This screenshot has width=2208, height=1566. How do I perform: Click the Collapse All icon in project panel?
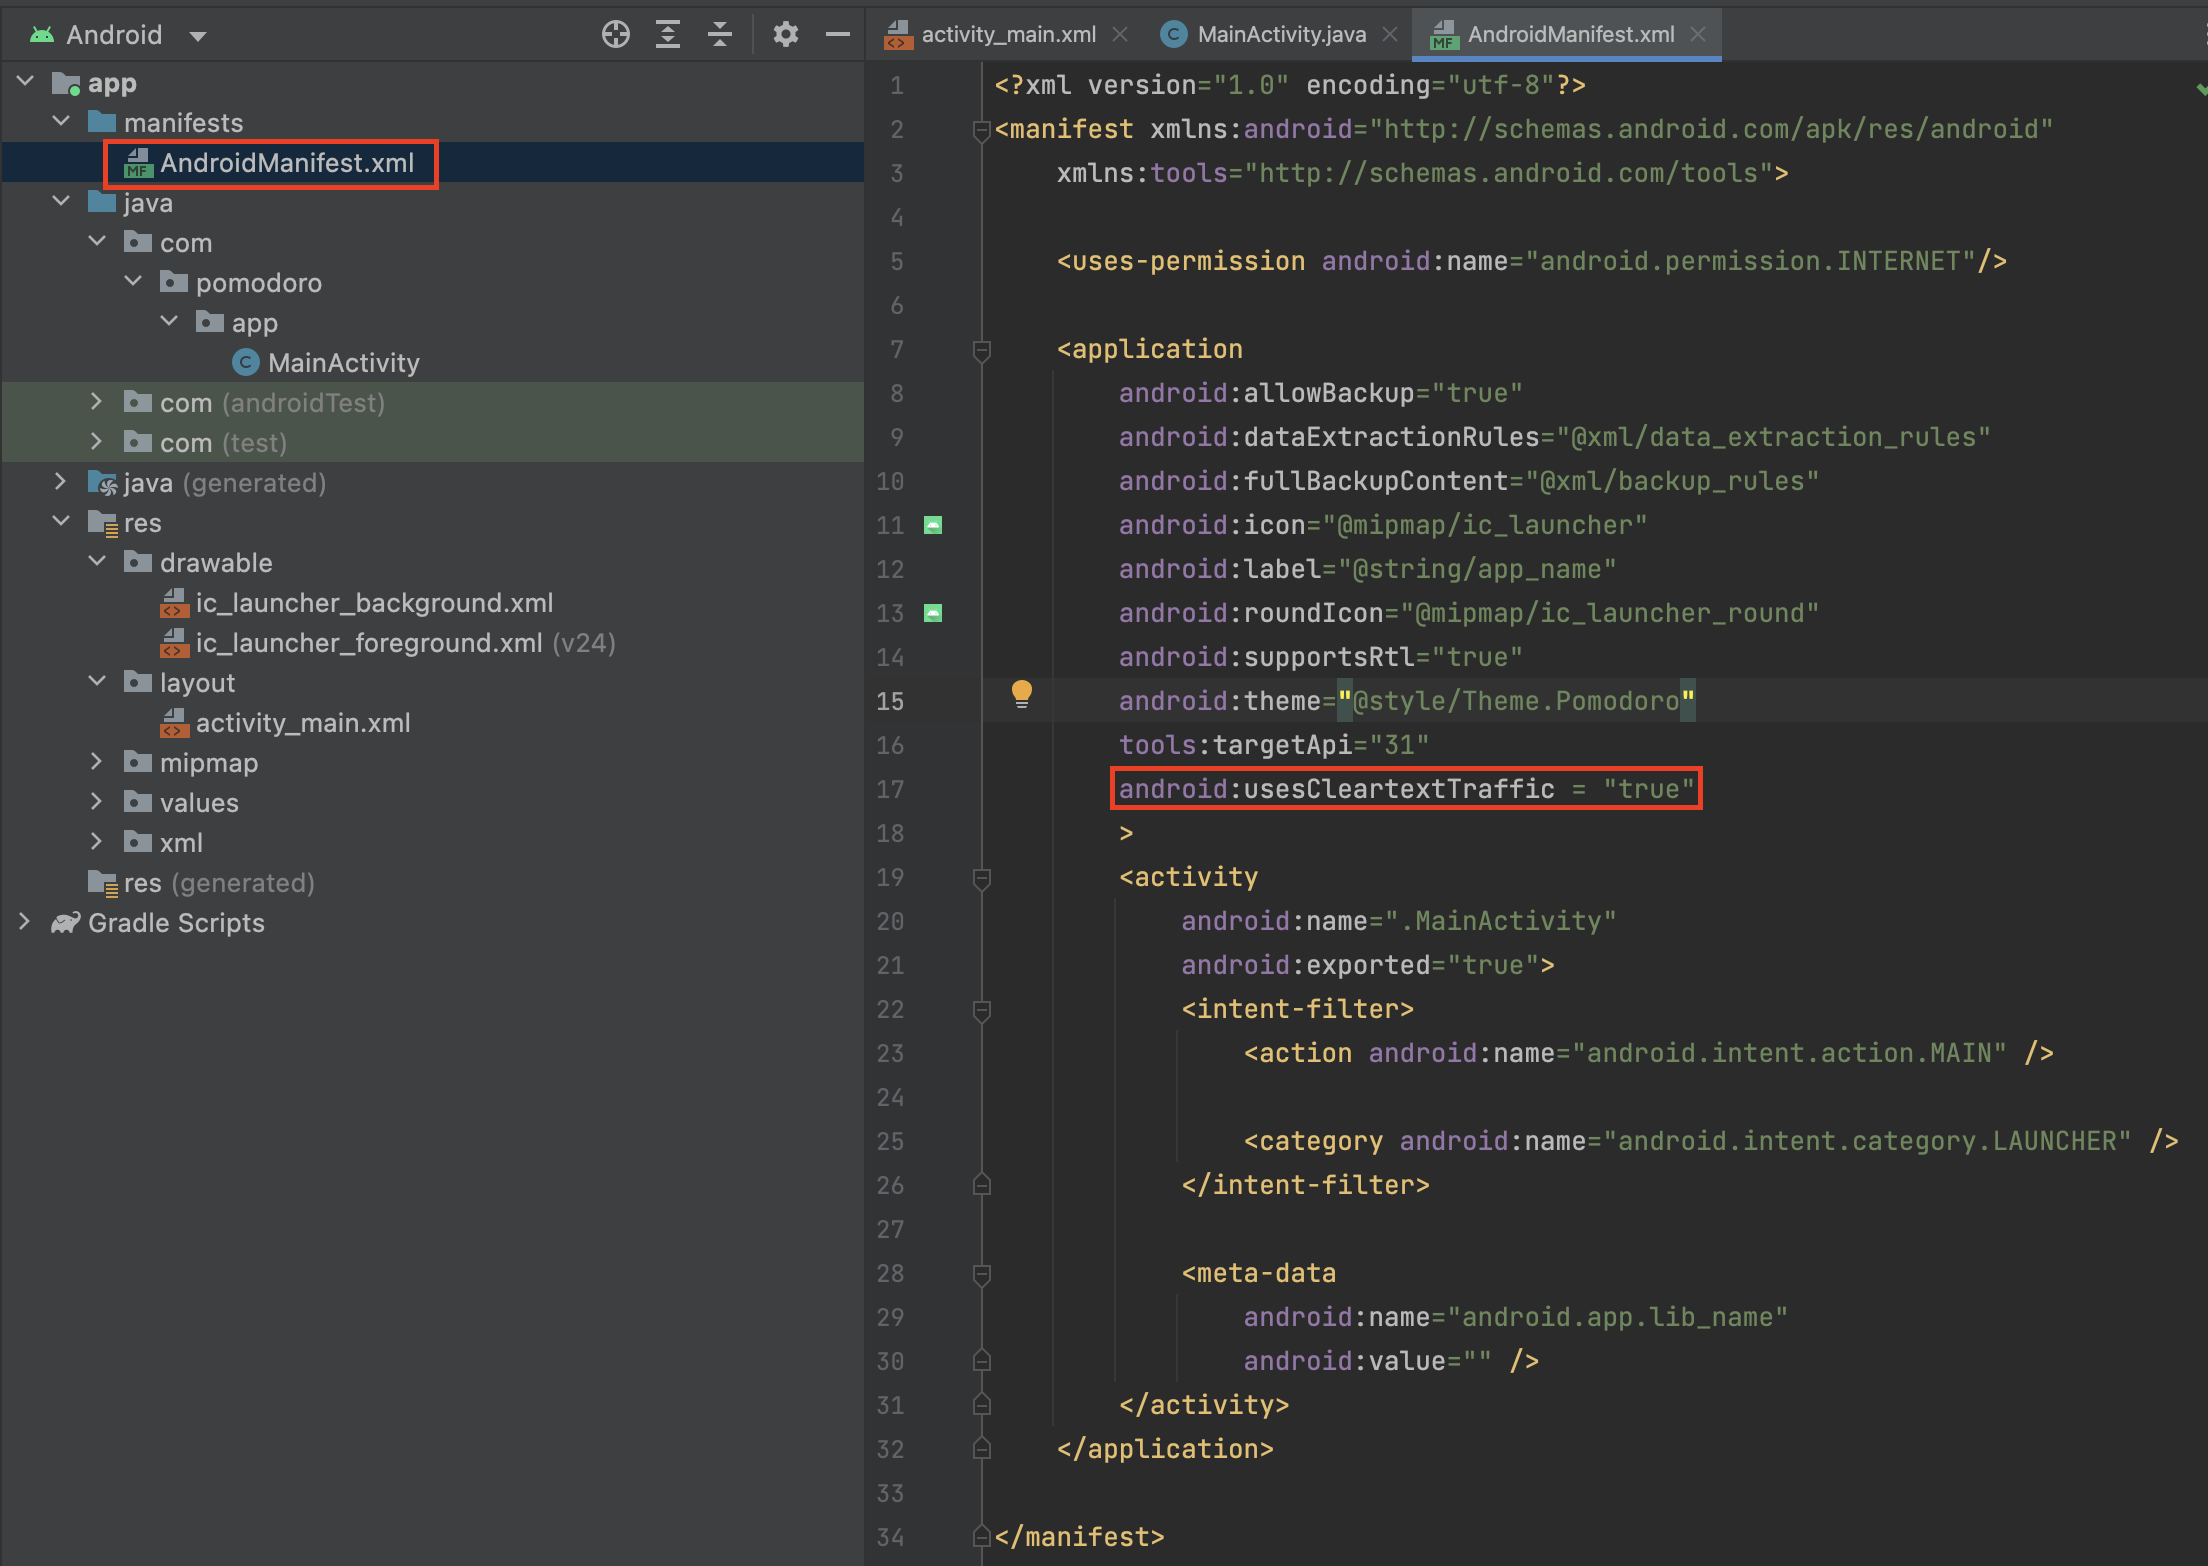(x=720, y=35)
